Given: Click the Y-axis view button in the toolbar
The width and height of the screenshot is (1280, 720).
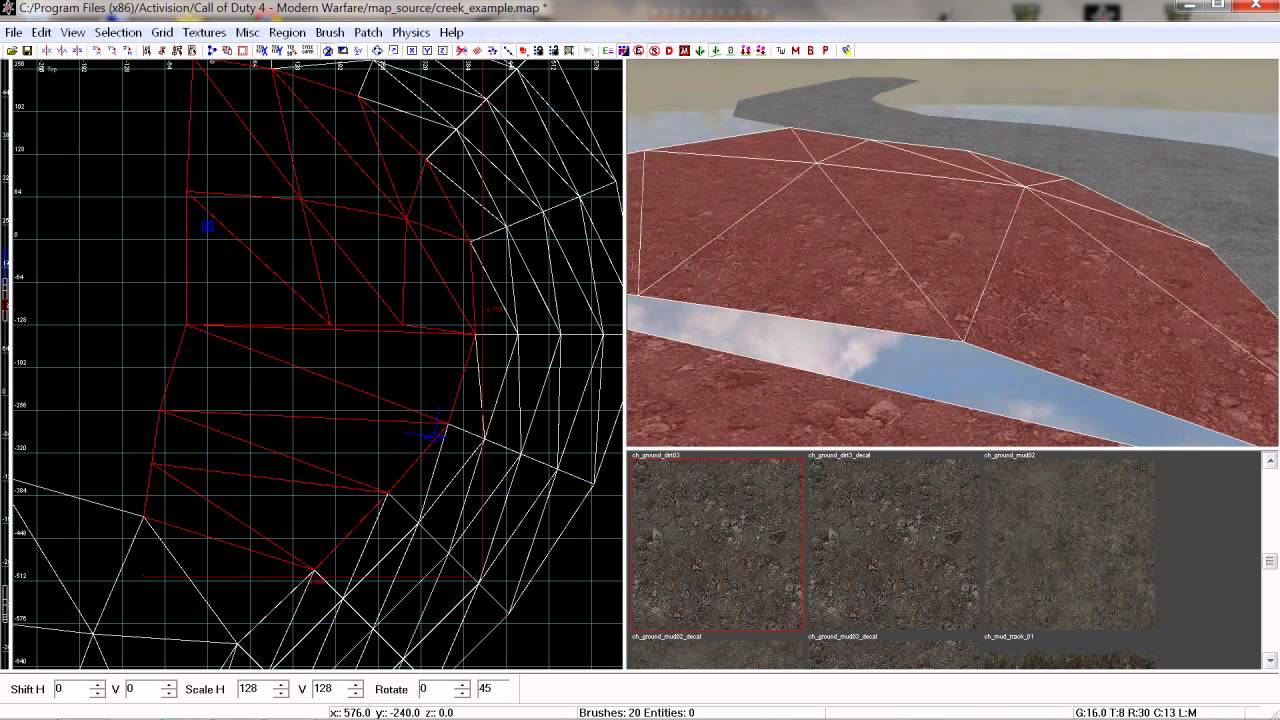Looking at the screenshot, I should 427,50.
